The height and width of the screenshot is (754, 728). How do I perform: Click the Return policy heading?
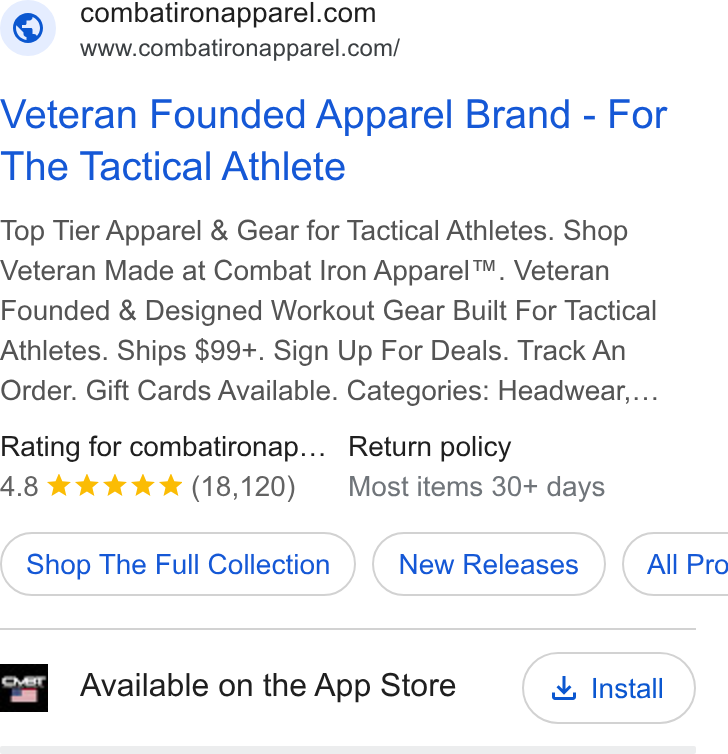[x=429, y=447]
